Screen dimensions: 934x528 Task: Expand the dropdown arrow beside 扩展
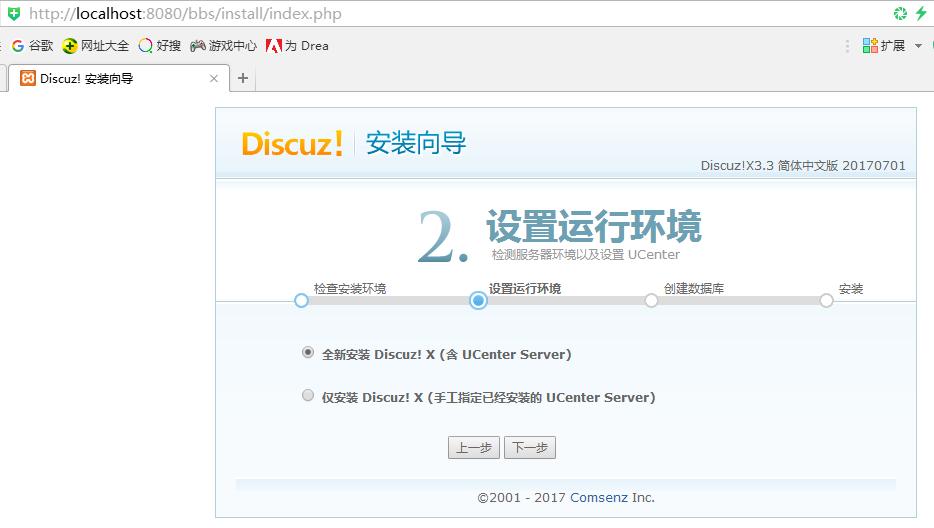(x=919, y=46)
